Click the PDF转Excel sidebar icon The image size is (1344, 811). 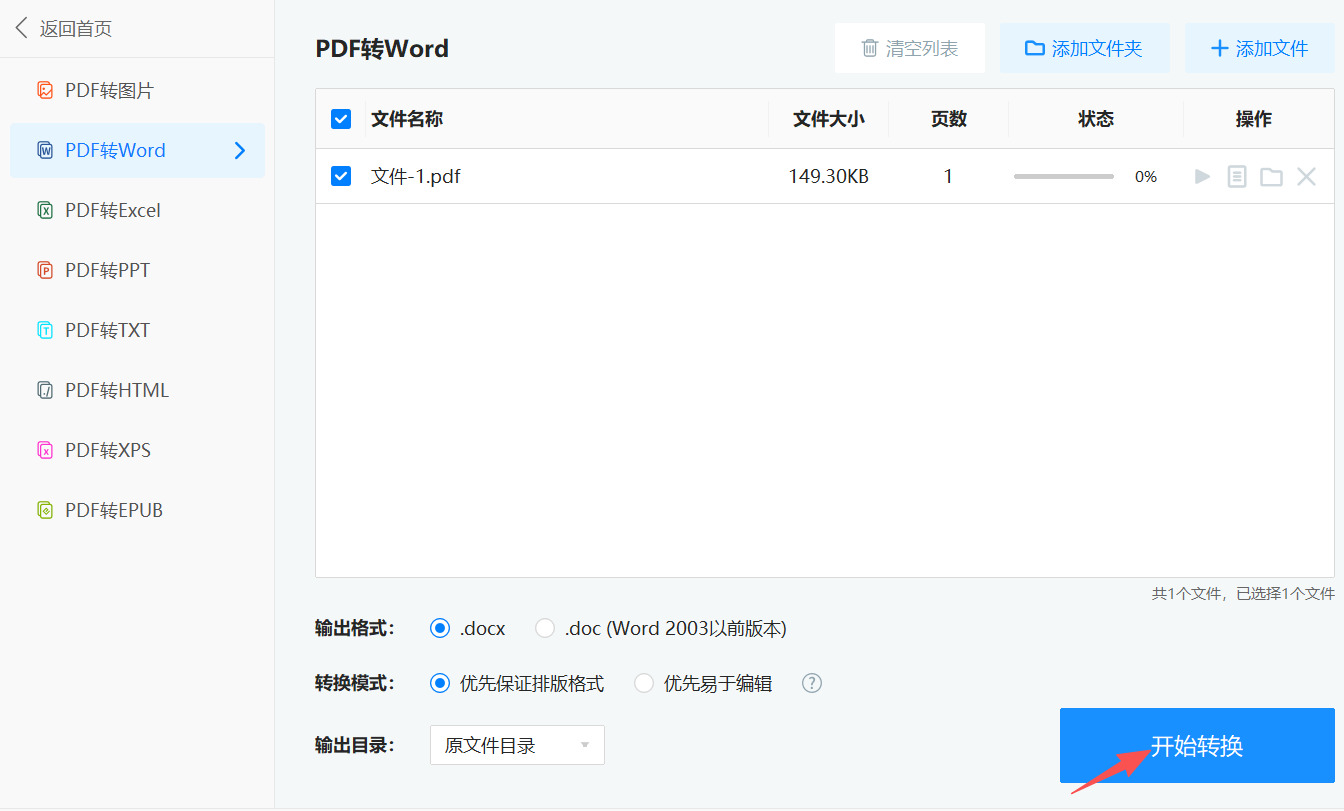click(45, 211)
